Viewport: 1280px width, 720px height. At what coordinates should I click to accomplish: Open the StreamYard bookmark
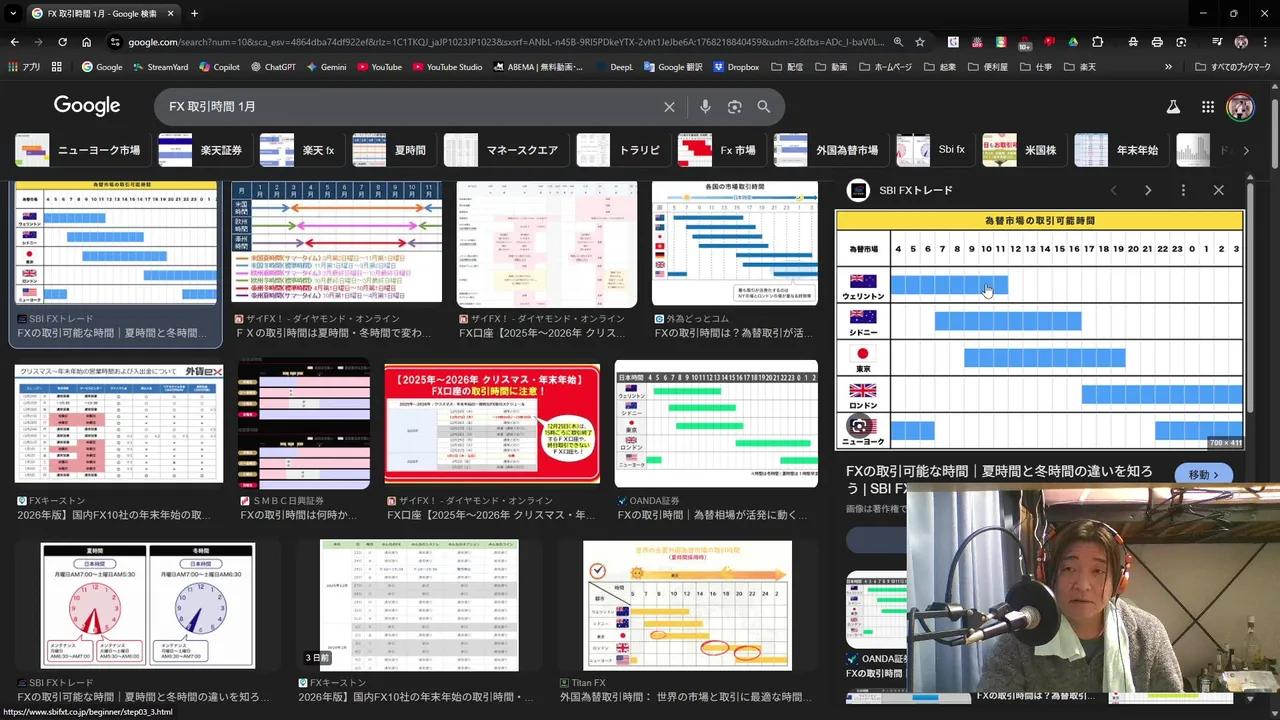(160, 67)
